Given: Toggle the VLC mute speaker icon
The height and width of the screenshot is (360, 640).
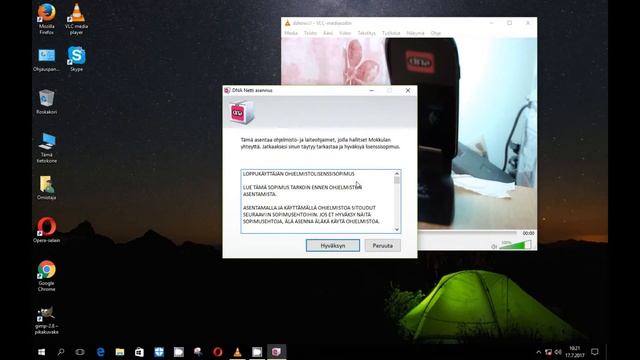Looking at the screenshot, I should point(494,247).
